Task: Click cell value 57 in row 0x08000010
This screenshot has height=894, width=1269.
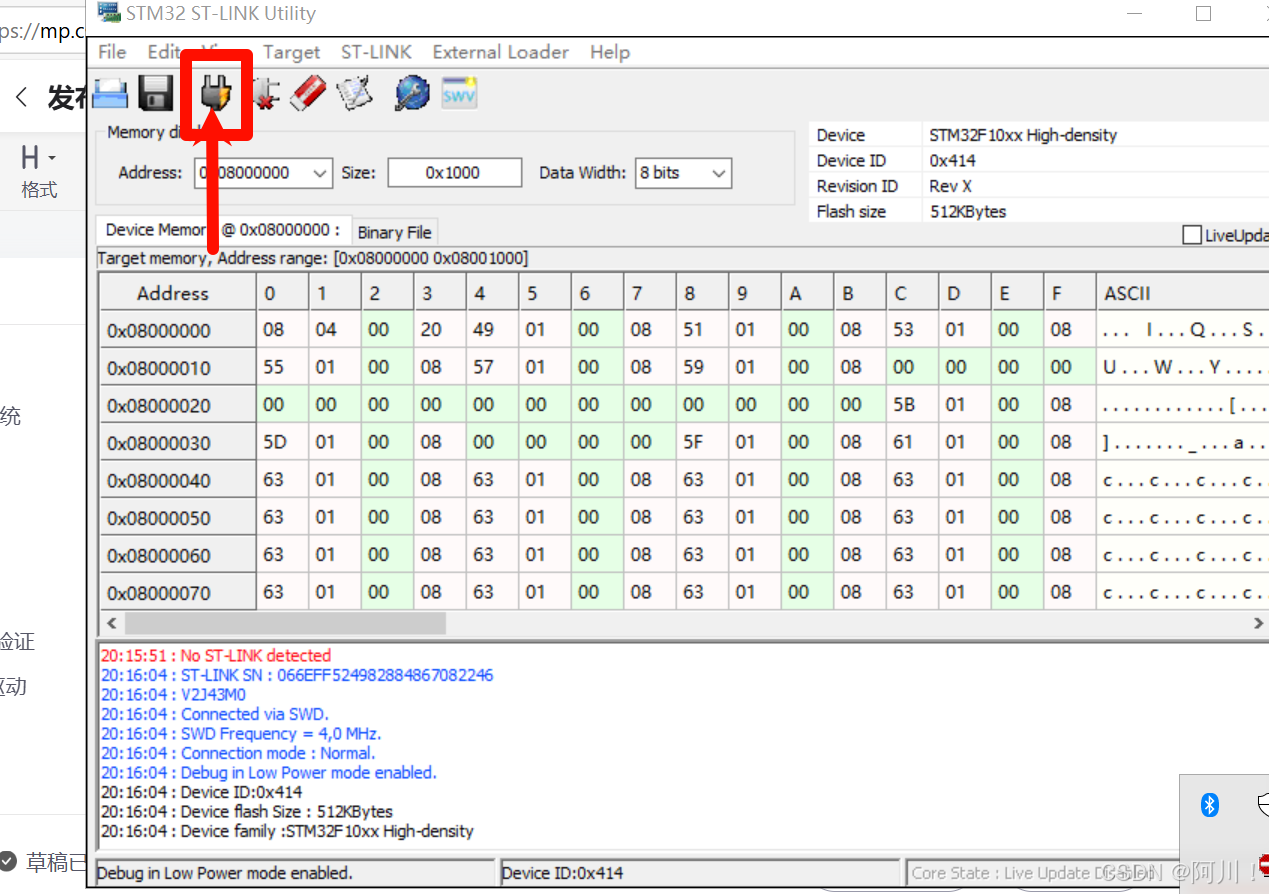Action: (x=492, y=368)
